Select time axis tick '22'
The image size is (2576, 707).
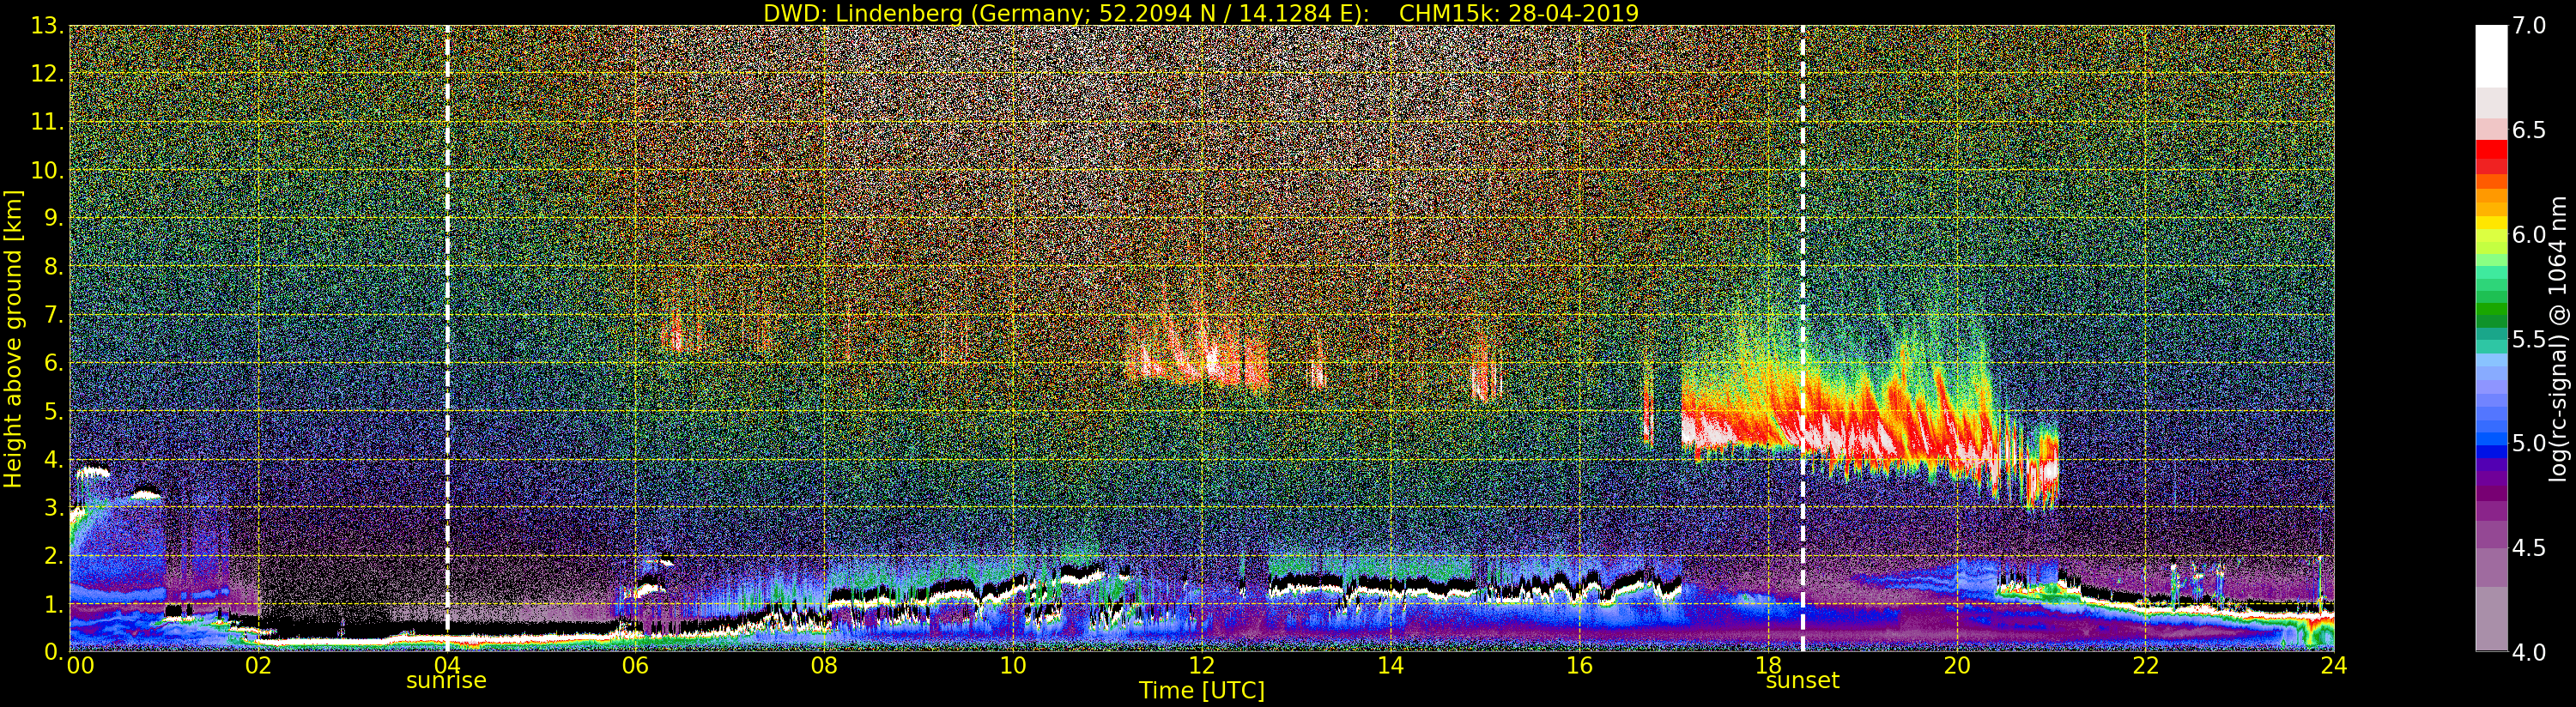[2145, 665]
